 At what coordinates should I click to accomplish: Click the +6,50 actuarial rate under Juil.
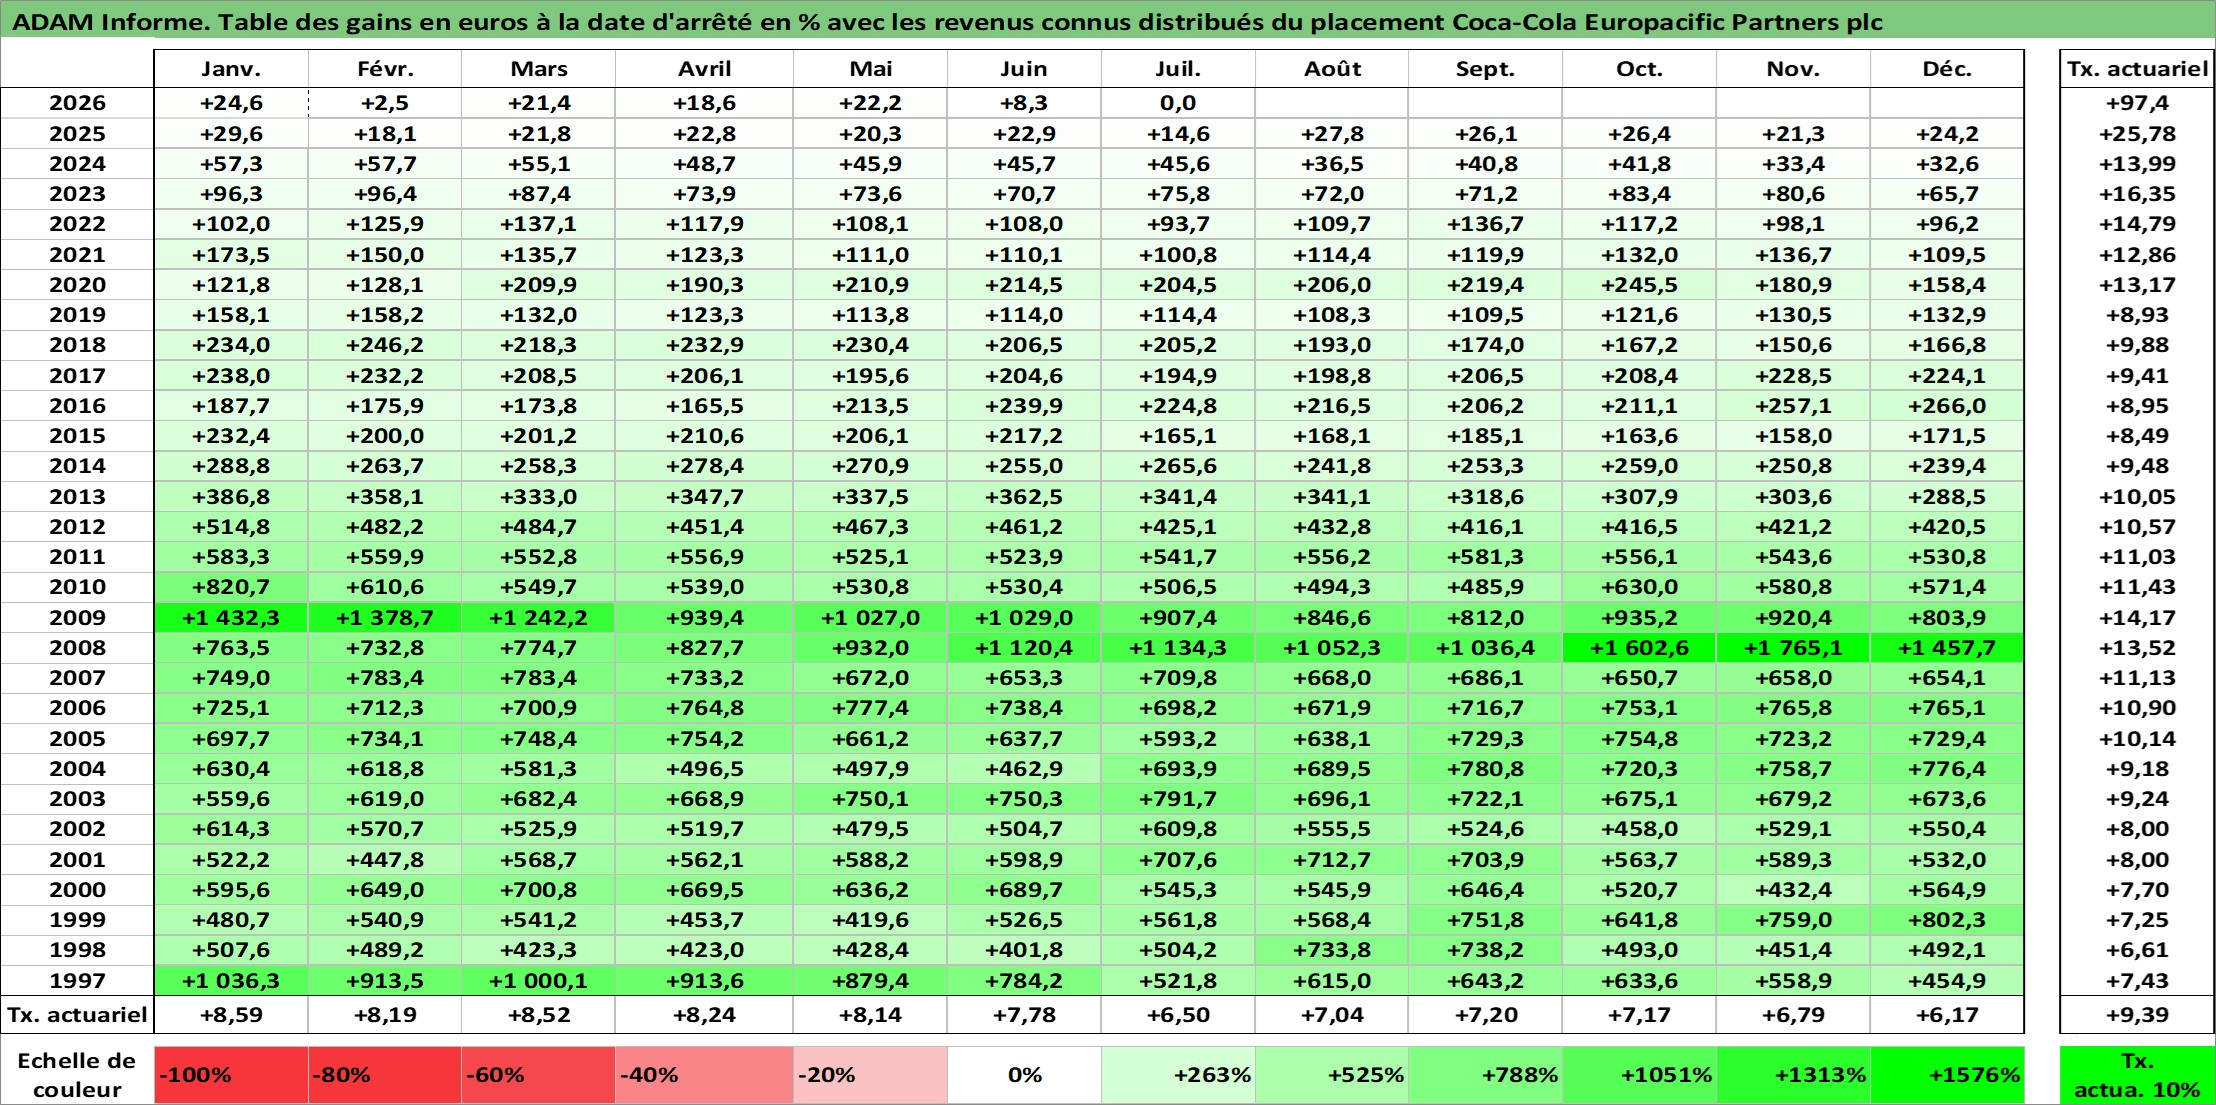click(x=1178, y=1015)
